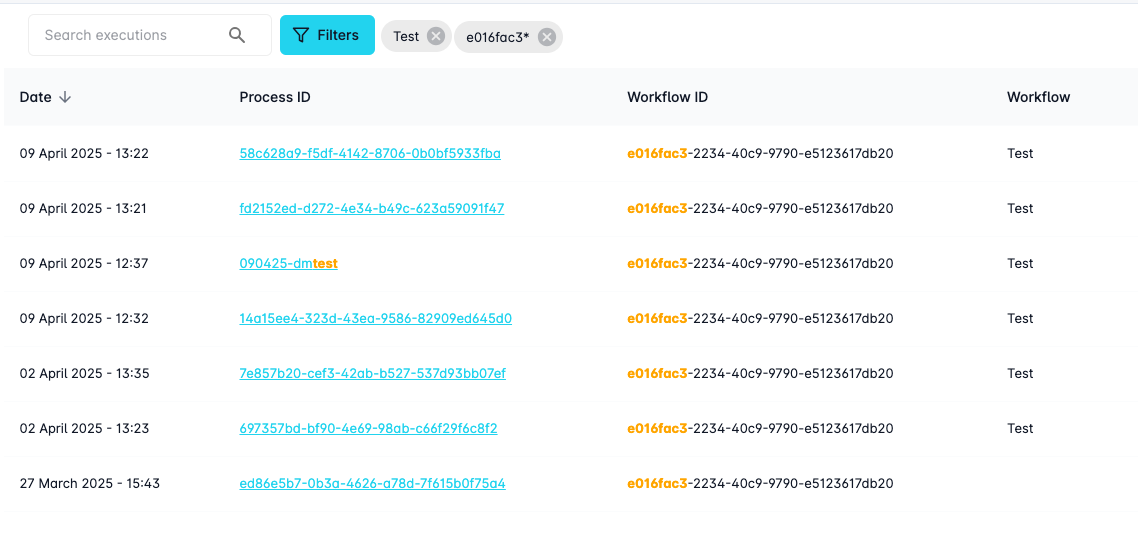Click the Test workflow cell in the 02 April 13:35 row
Screen dimensions: 1138x540
pos(1020,373)
